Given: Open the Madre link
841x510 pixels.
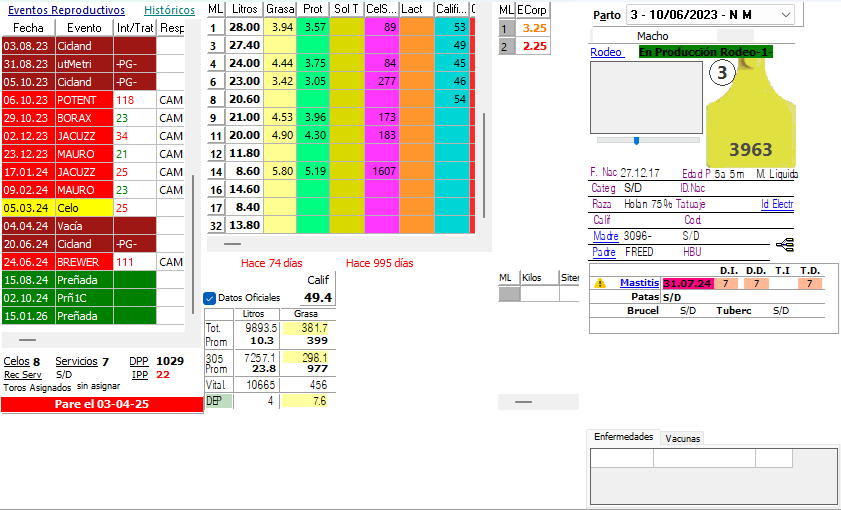Looking at the screenshot, I should click(605, 236).
